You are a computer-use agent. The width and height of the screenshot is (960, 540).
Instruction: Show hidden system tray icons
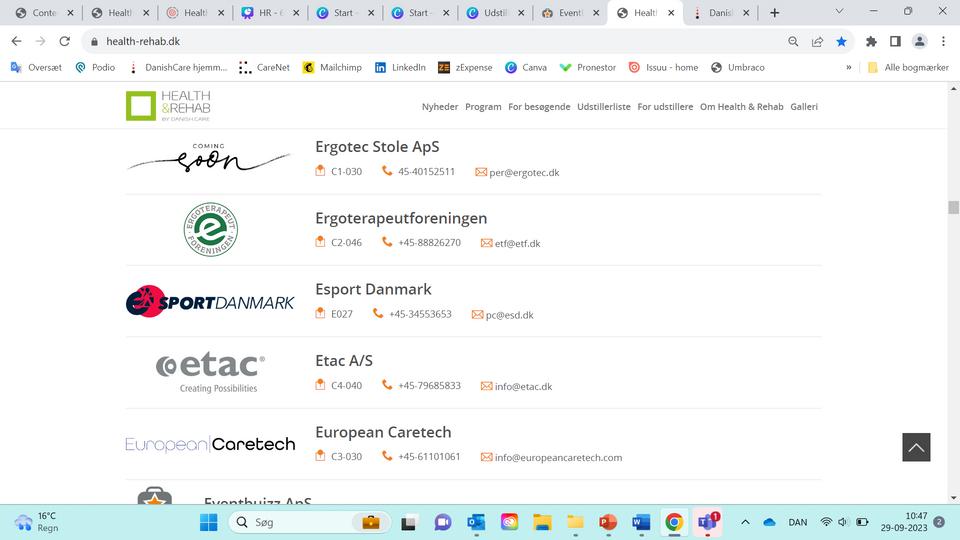coord(745,522)
